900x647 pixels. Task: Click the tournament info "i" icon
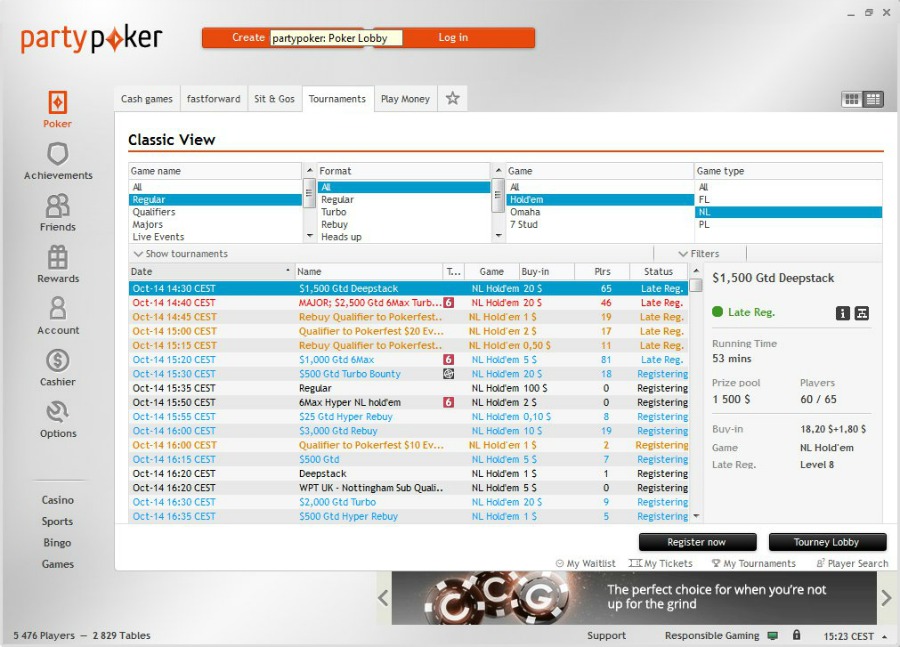(x=842, y=313)
